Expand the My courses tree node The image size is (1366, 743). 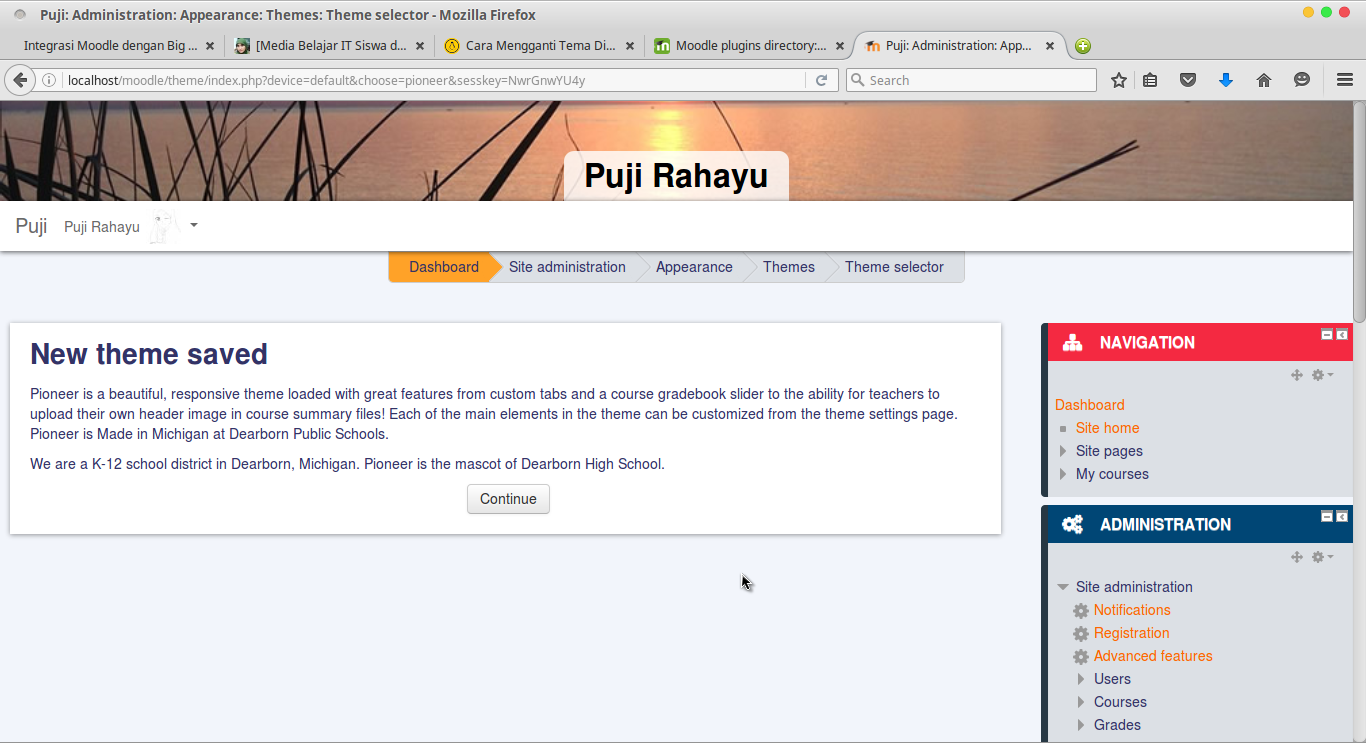1063,474
